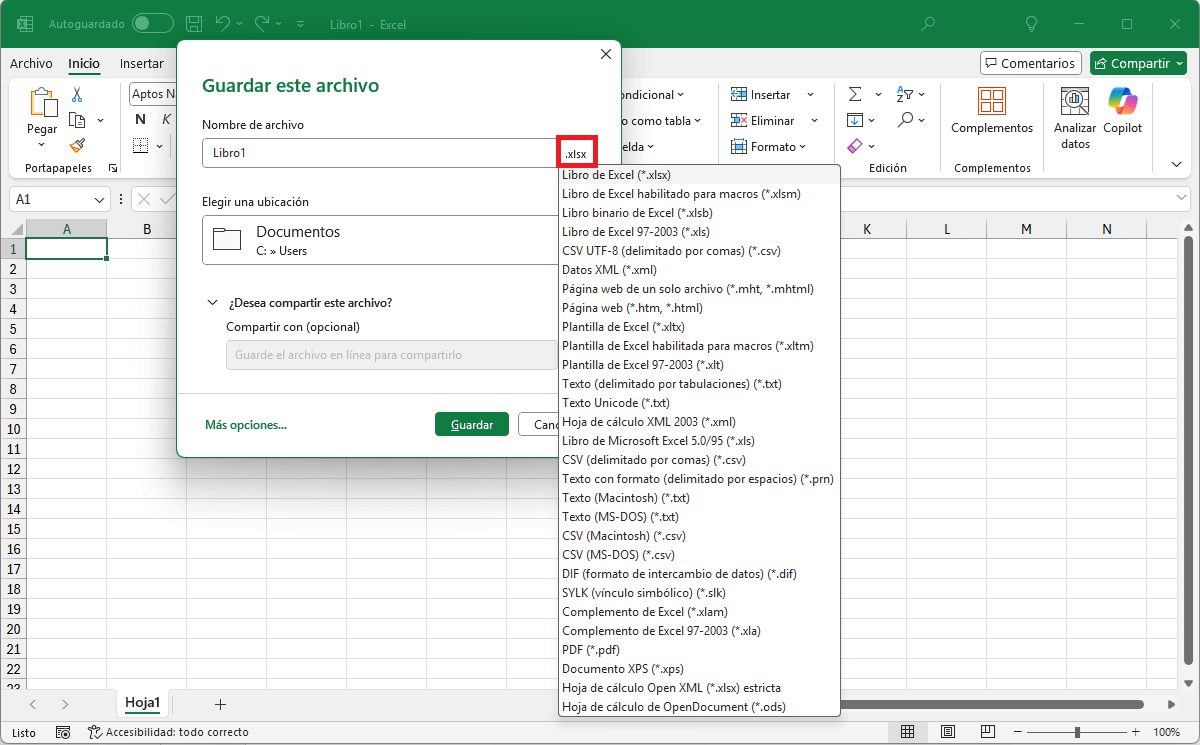The image size is (1200, 745).
Task: Click the borders icon in the ribbon
Action: (140, 146)
